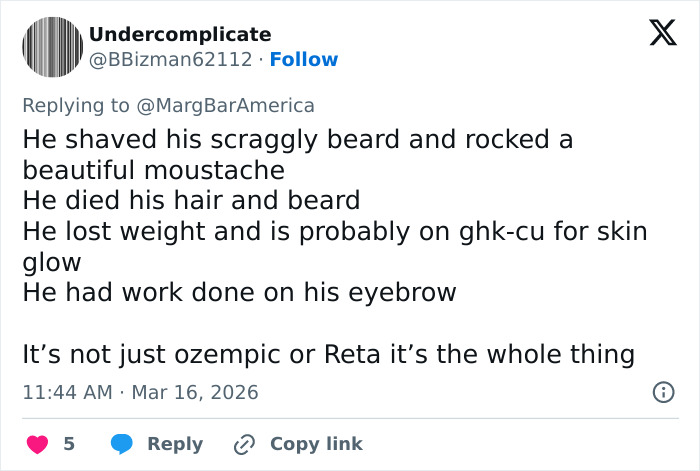The height and width of the screenshot is (471, 700).
Task: Select the Copy link text
Action: [316, 444]
